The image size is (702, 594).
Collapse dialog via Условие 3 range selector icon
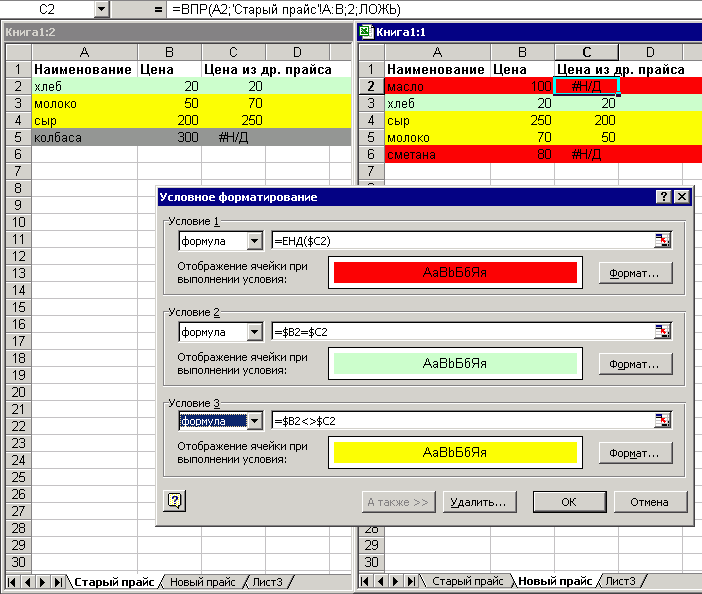coord(662,421)
